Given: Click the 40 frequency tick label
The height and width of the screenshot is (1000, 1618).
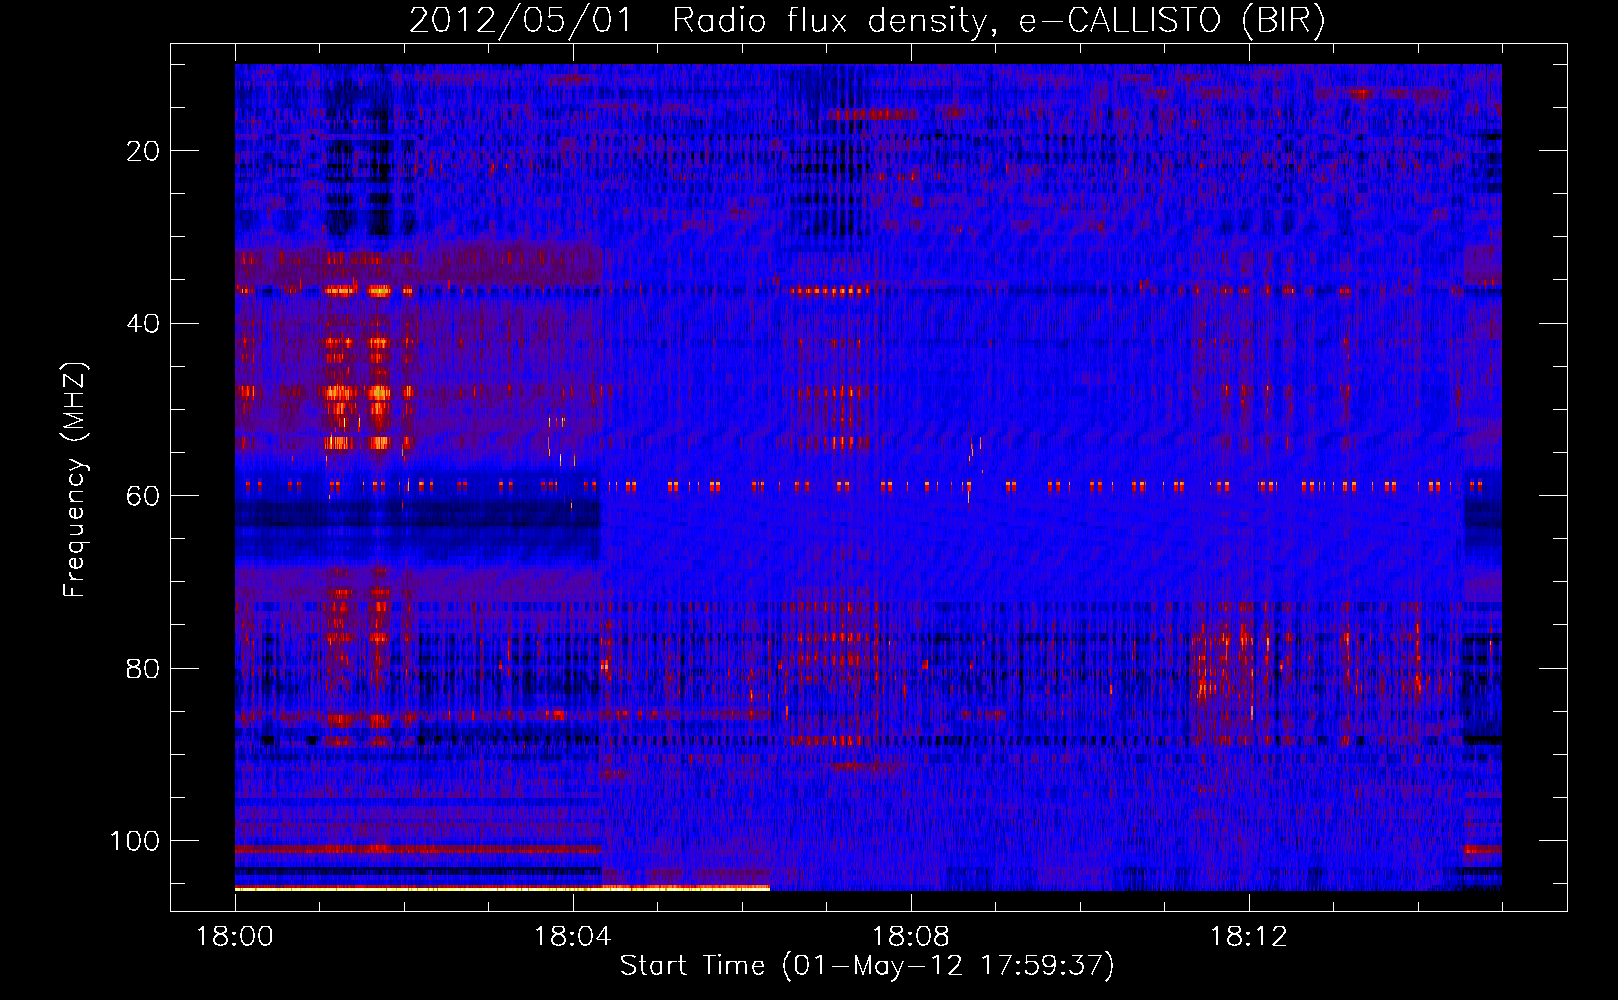Looking at the screenshot, I should [x=143, y=323].
